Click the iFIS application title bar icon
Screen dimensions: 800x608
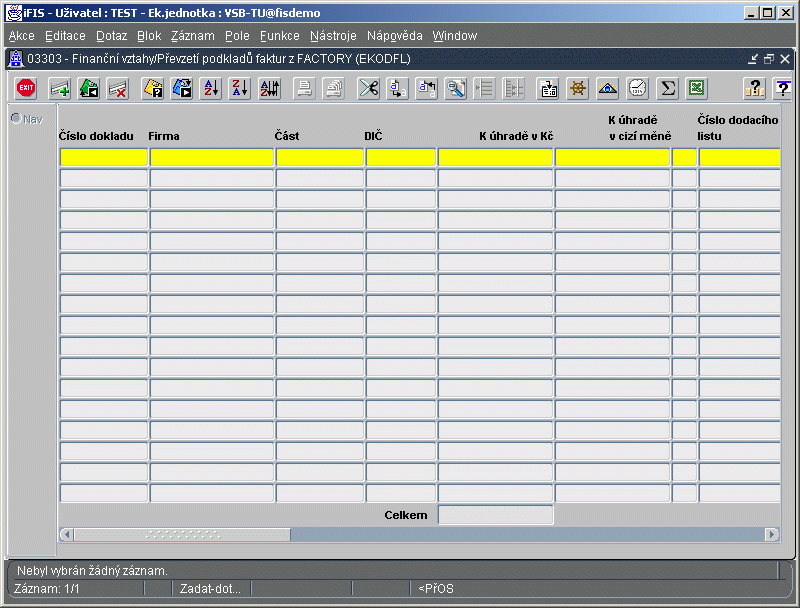[14, 13]
